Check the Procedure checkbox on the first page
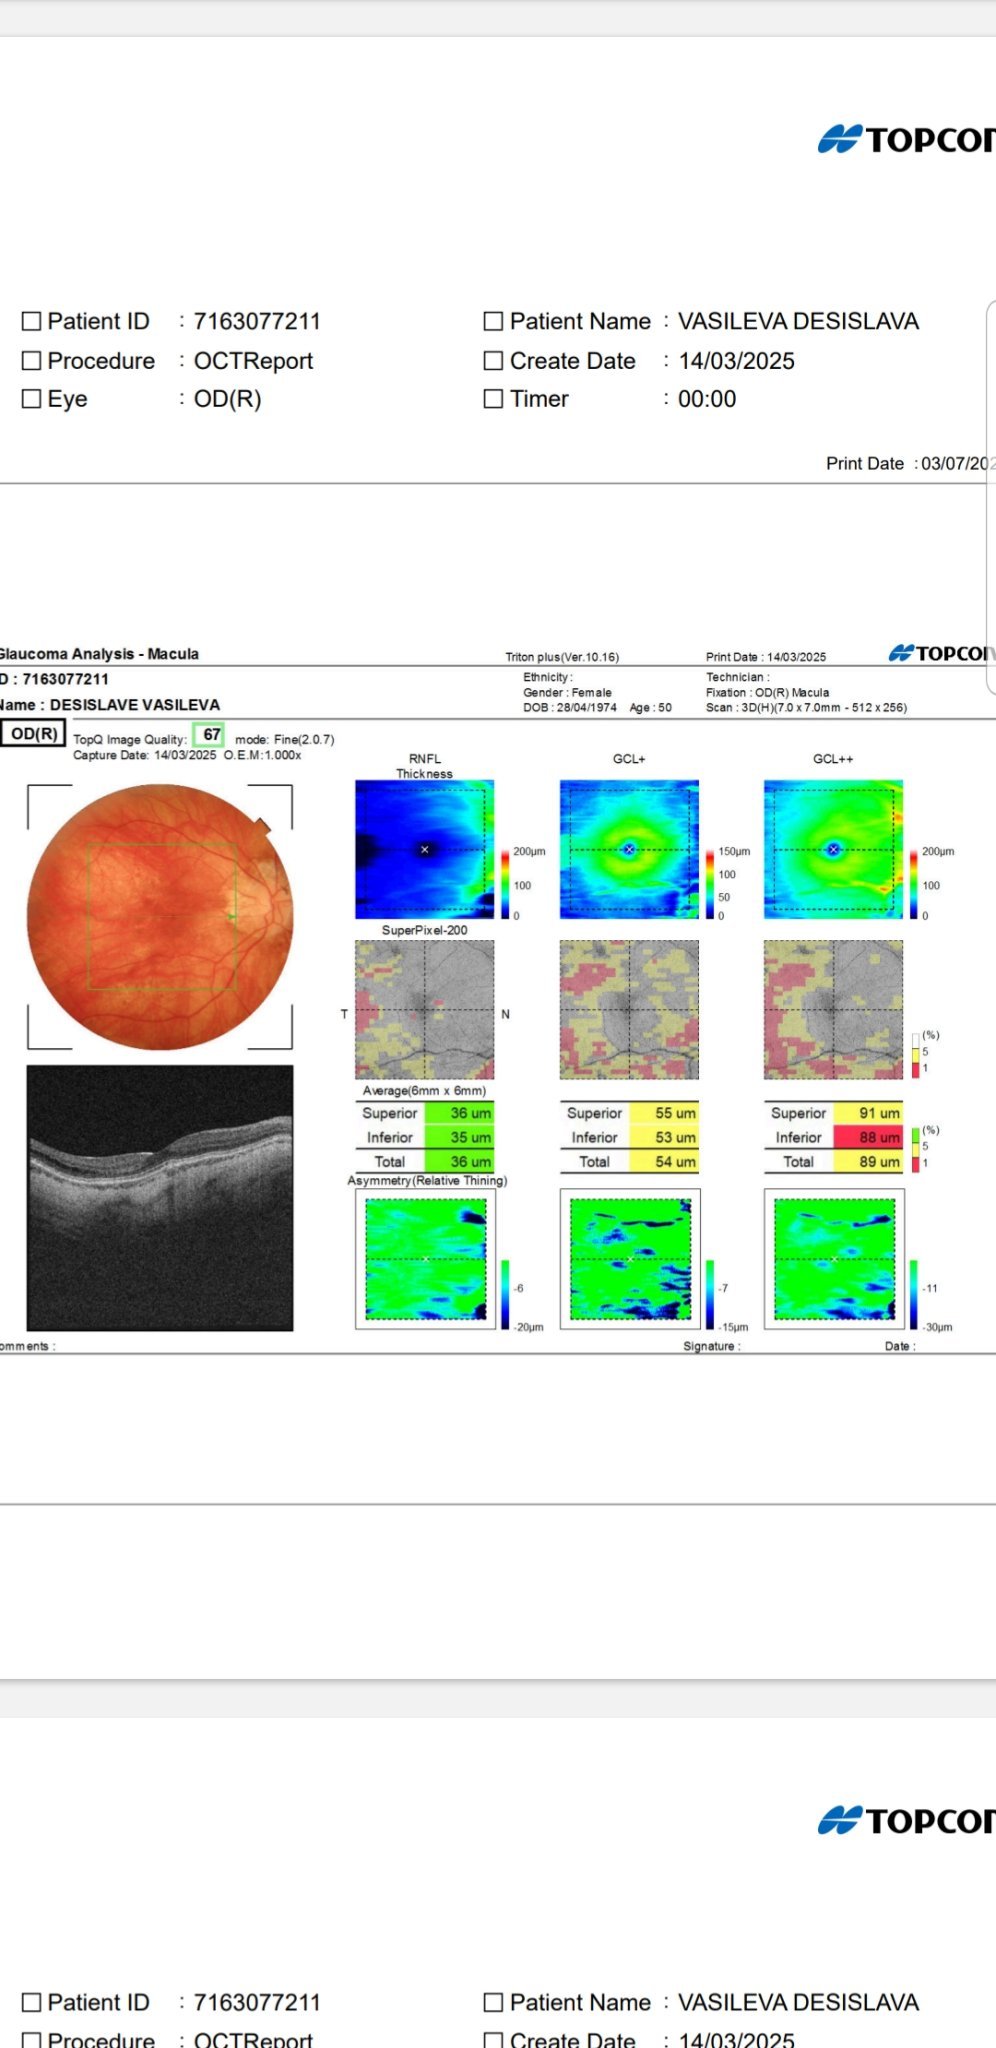This screenshot has height=2048, width=996. [x=32, y=361]
